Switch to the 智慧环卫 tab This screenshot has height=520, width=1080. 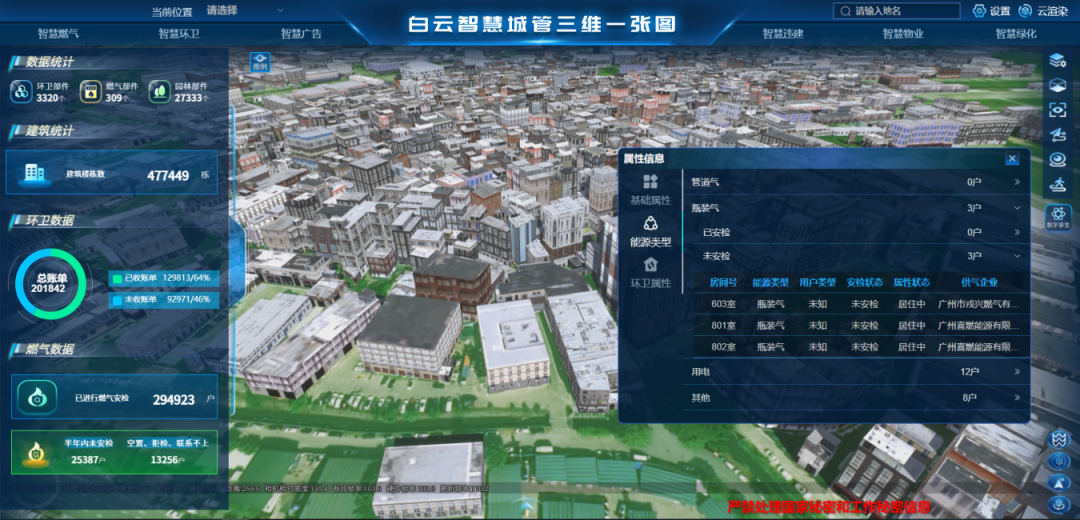point(178,34)
